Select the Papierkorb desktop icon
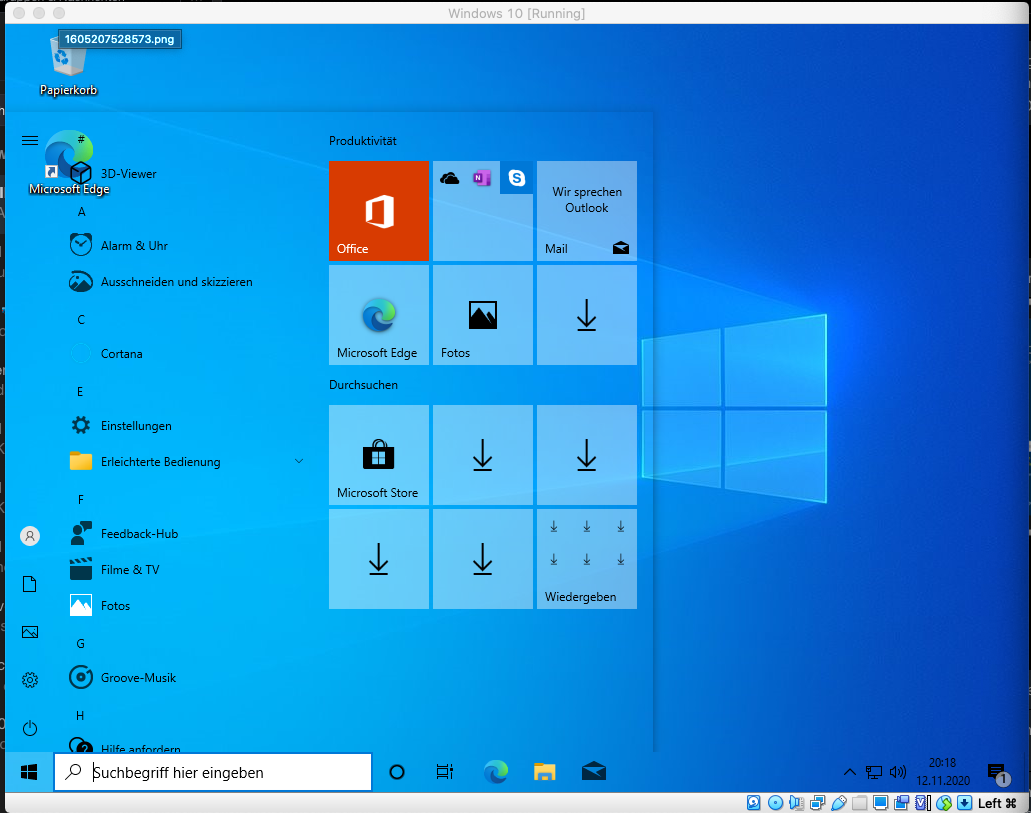This screenshot has height=813, width=1031. (68, 66)
